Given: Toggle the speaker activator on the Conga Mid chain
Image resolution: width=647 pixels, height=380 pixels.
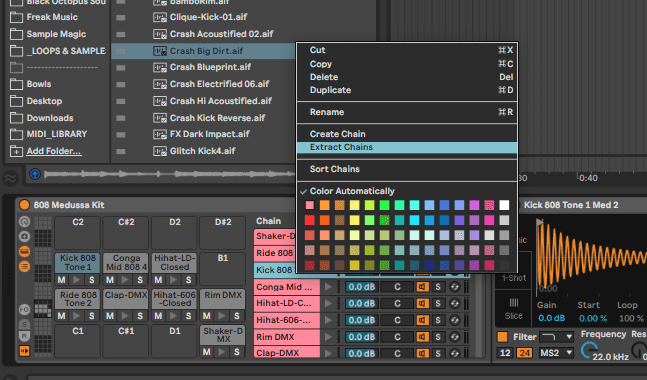Looking at the screenshot, I should (422, 287).
